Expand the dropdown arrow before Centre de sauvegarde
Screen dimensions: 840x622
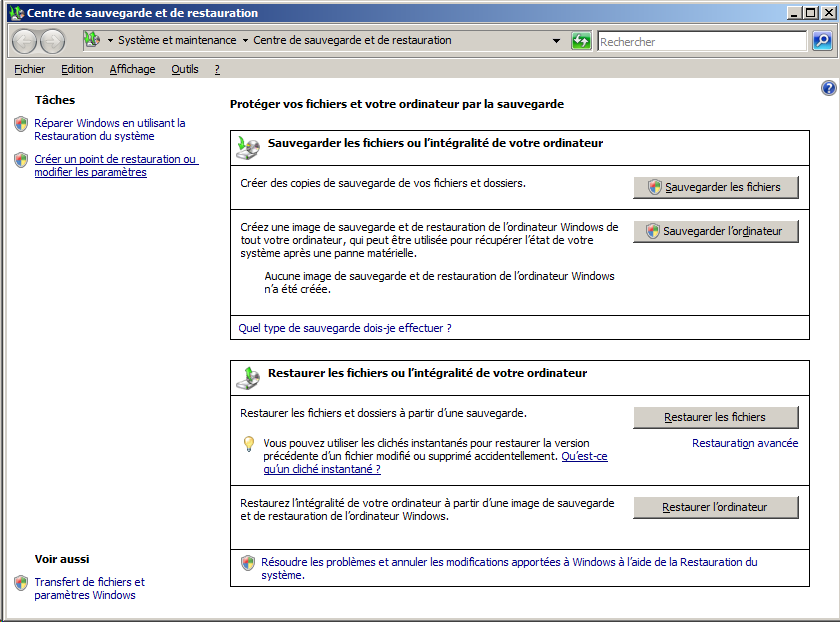click(245, 40)
